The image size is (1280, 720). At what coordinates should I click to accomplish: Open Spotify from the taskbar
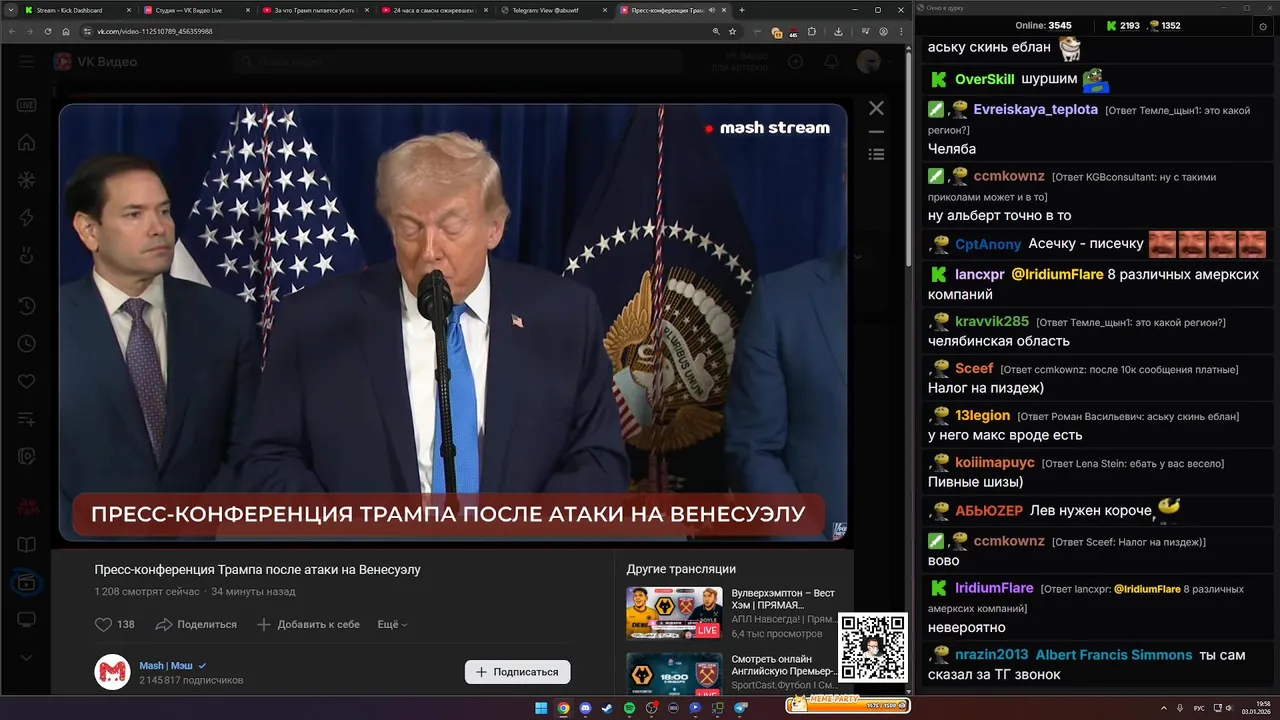click(629, 708)
